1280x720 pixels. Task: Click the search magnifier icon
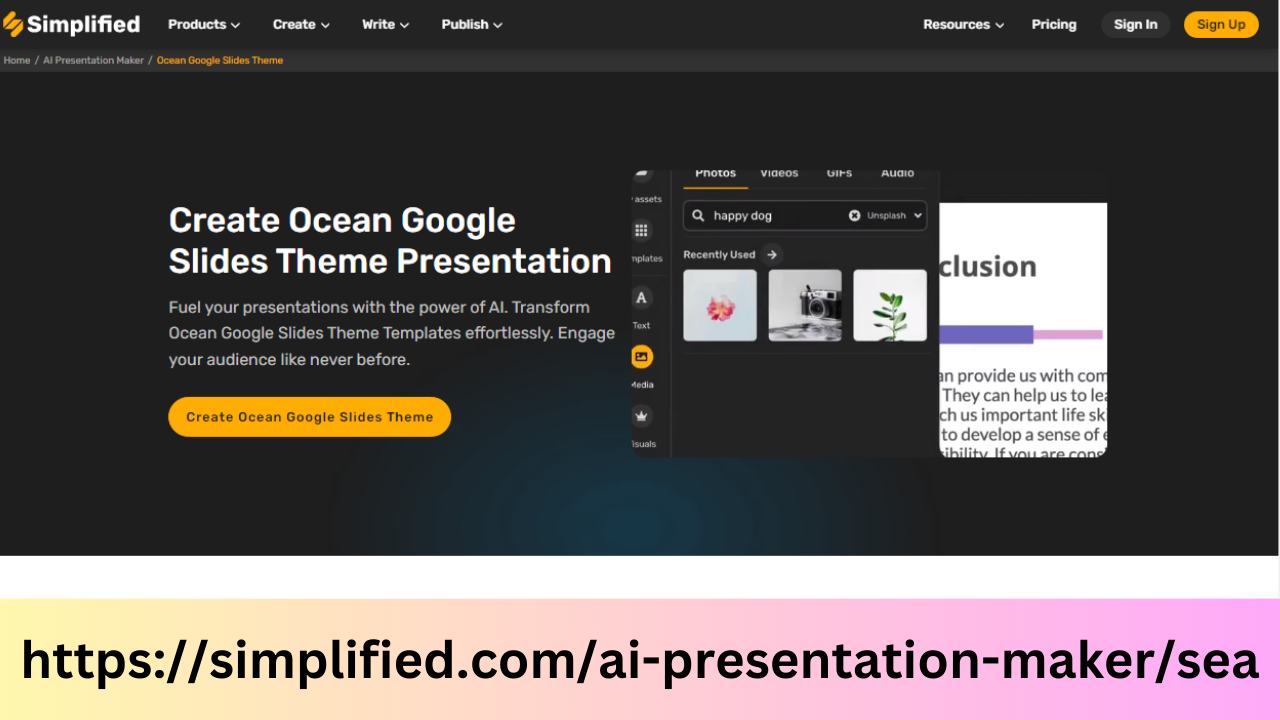pos(697,215)
